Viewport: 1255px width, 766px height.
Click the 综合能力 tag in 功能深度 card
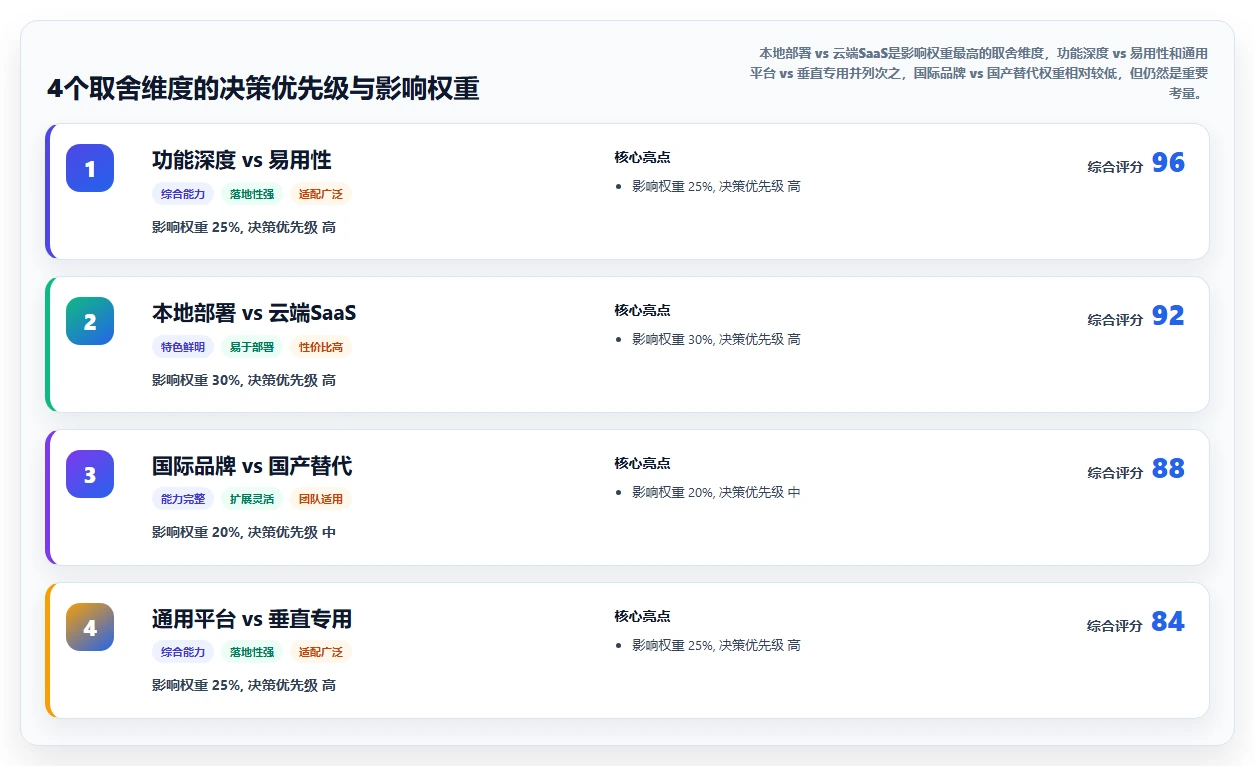click(183, 194)
